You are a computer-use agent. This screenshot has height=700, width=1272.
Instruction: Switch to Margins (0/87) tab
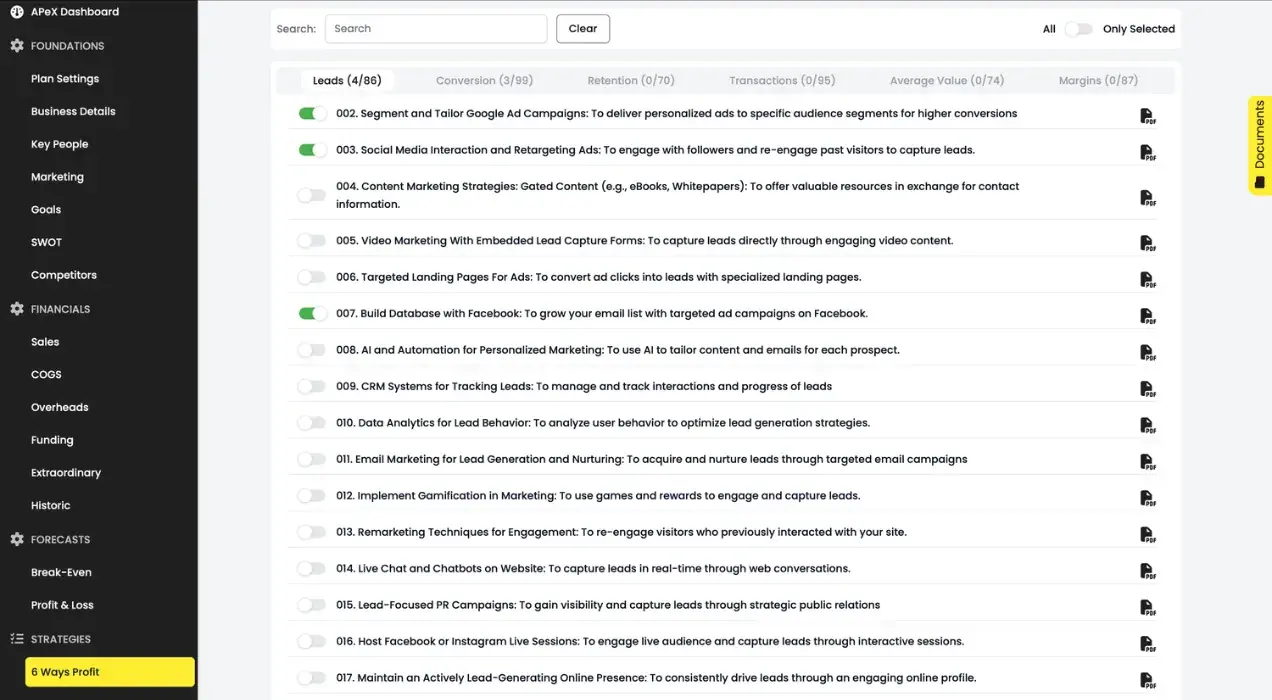tap(1098, 81)
